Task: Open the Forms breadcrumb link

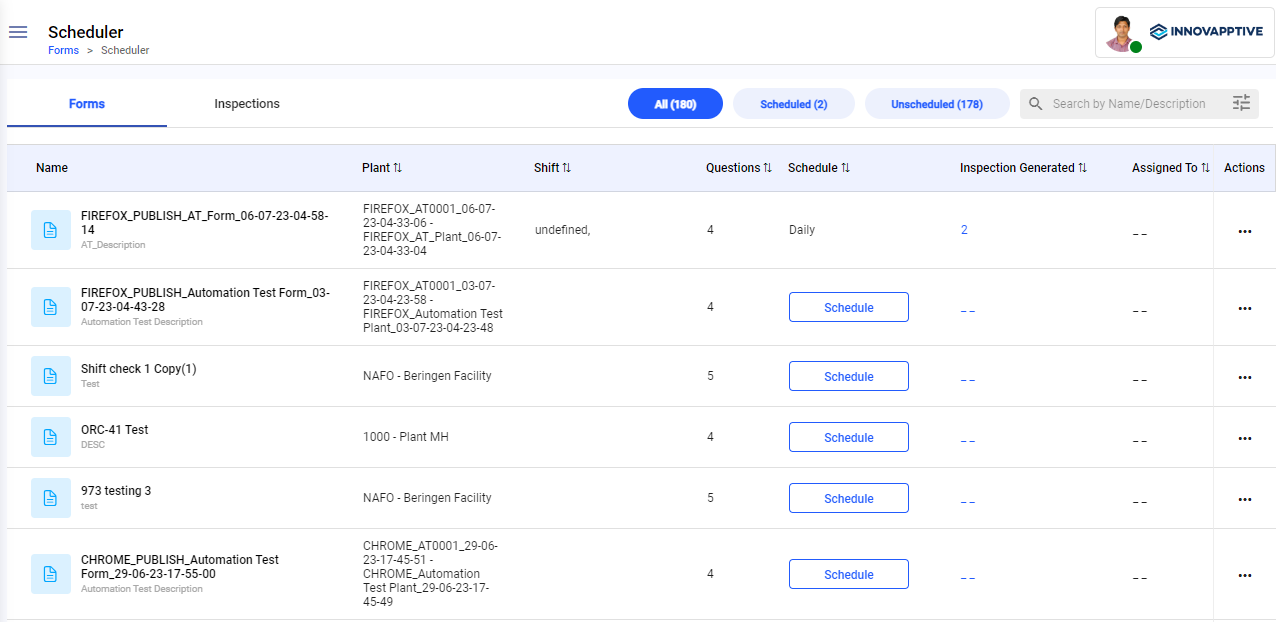Action: click(63, 50)
